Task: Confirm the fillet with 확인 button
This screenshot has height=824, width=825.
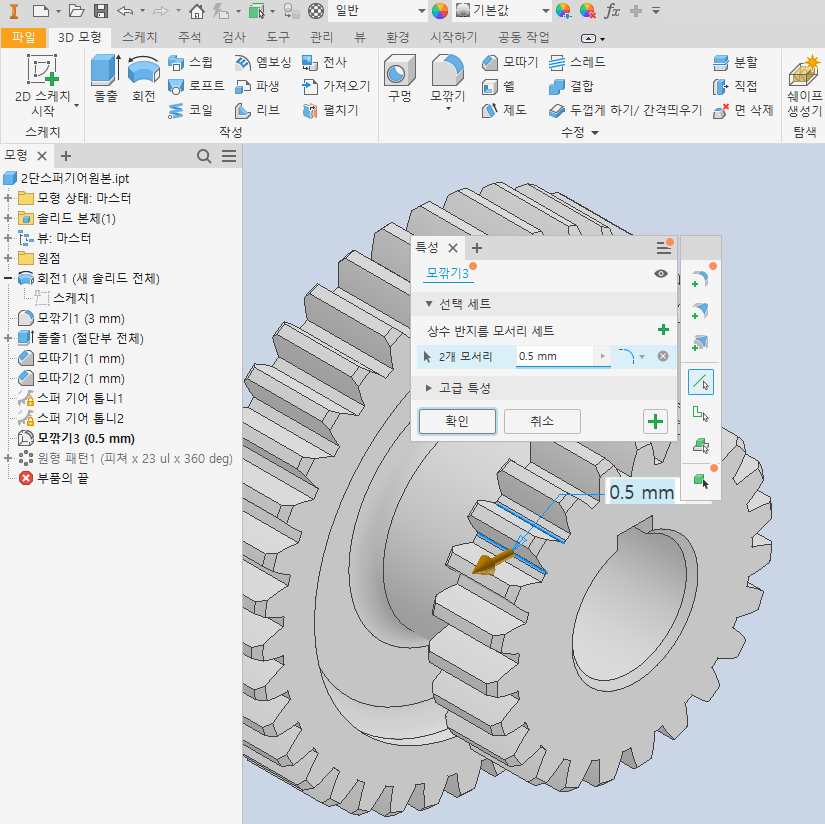Action: coord(457,421)
